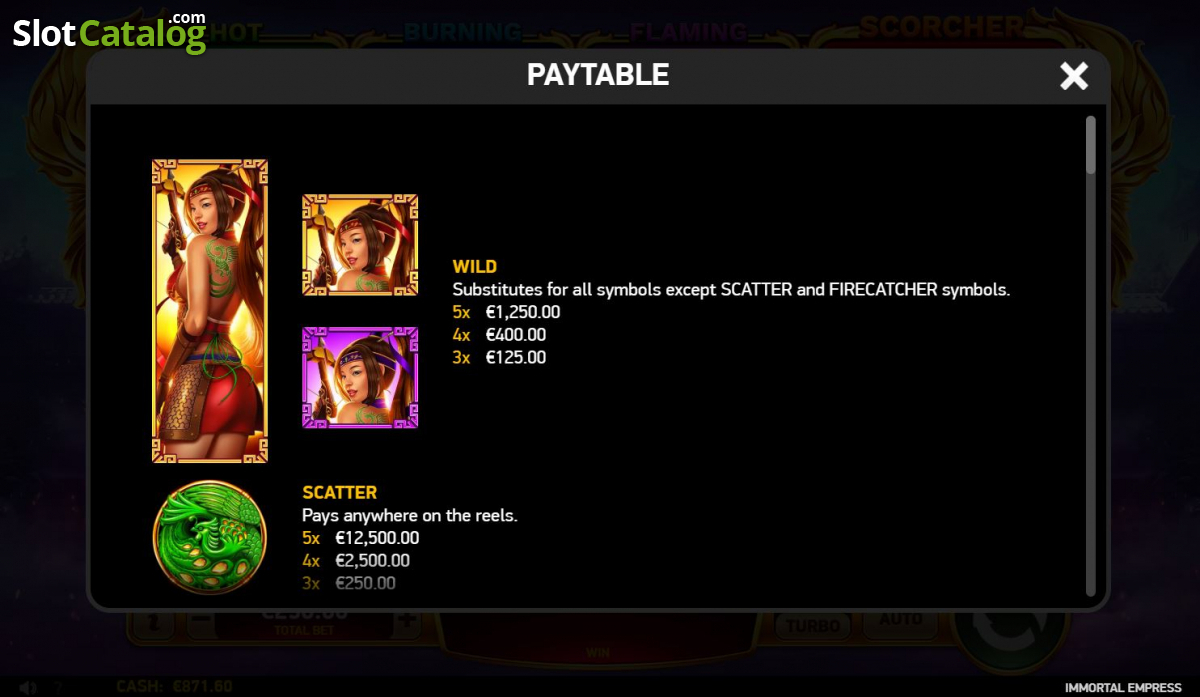Image resolution: width=1200 pixels, height=697 pixels.
Task: Select the purple-framed Wild symbol icon
Action: click(x=360, y=377)
